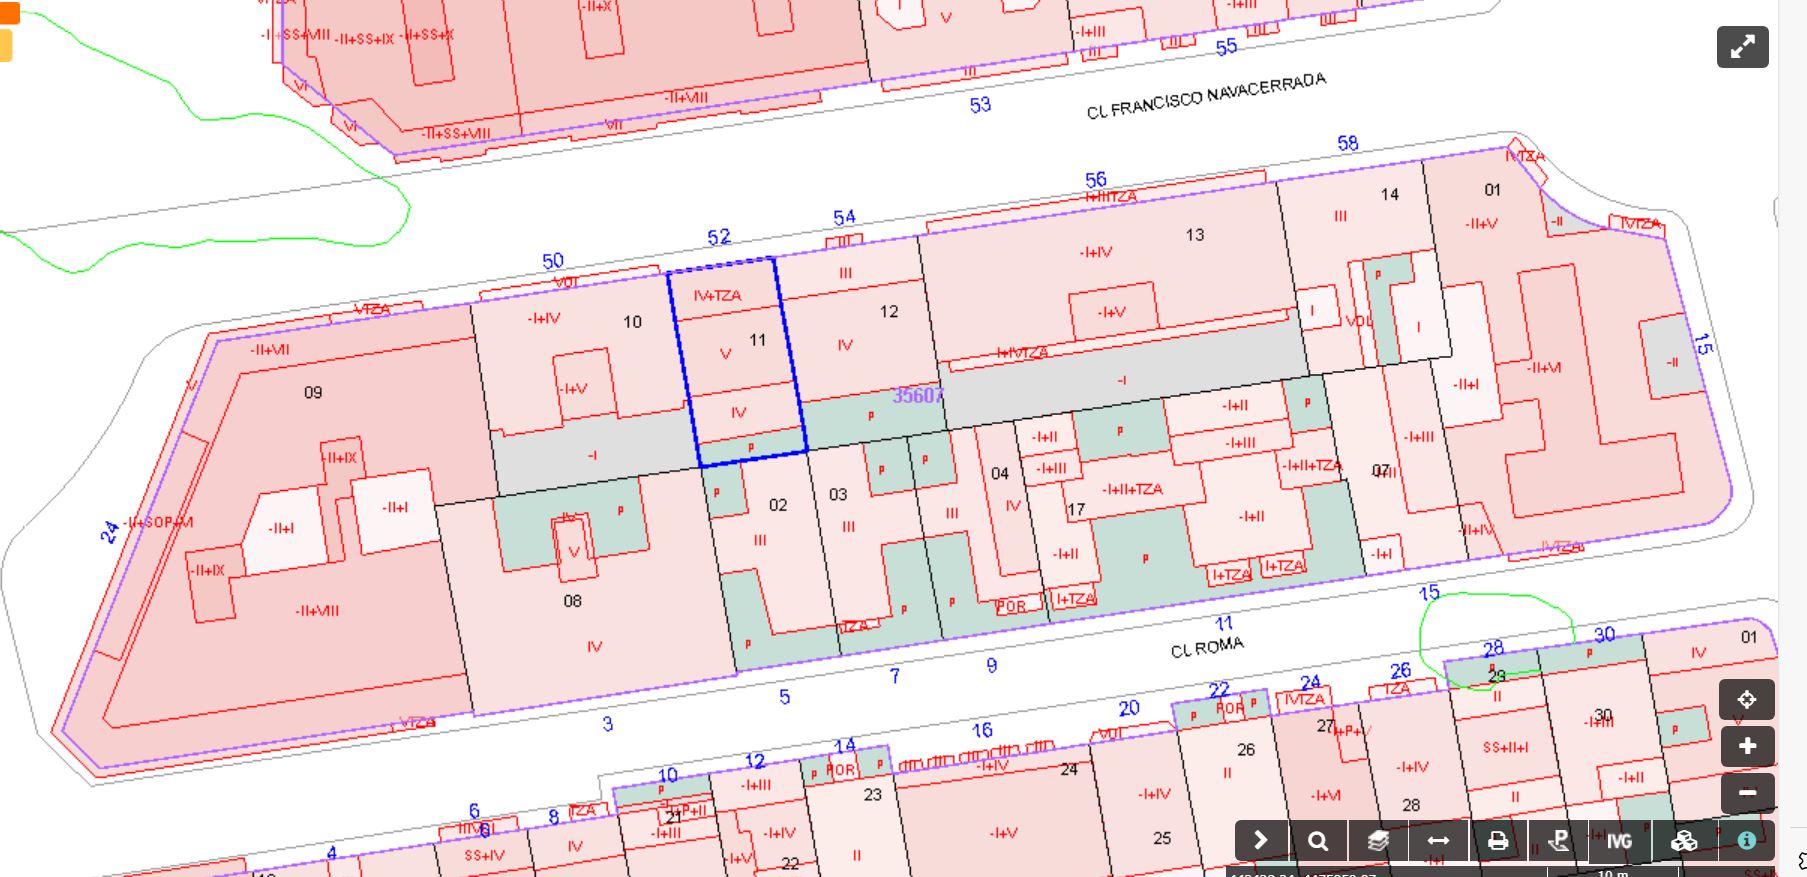
Task: Click the CL FRANCISCO NAVACERRADA street label
Action: pos(1206,96)
